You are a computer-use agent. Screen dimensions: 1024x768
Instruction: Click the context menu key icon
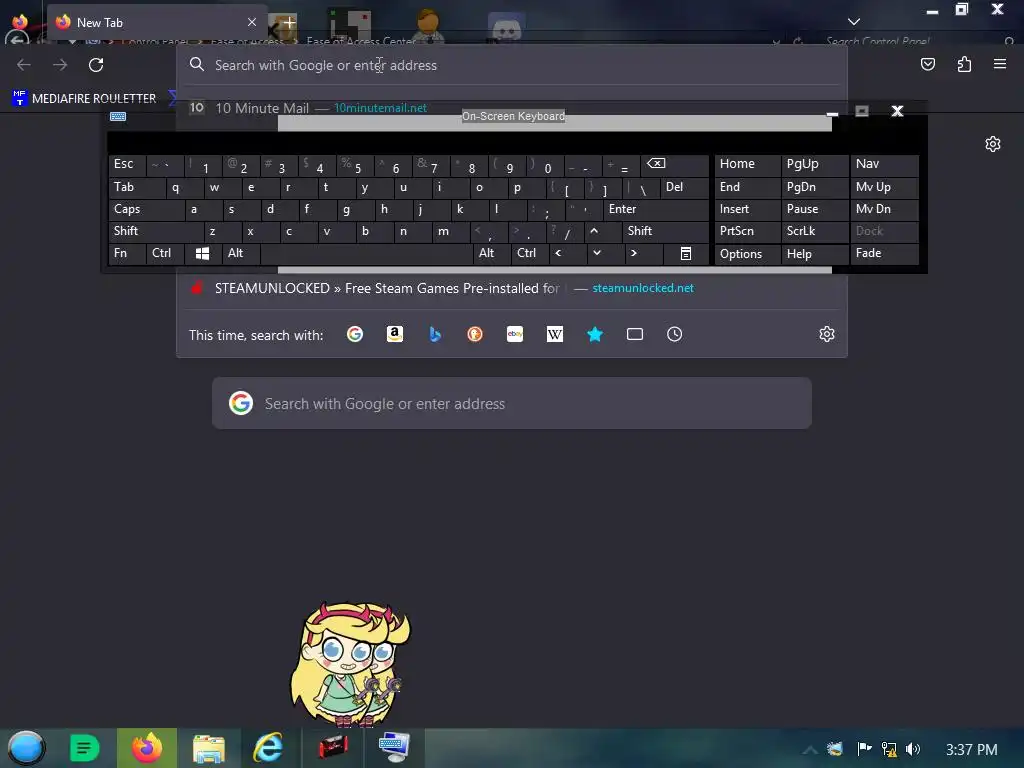click(686, 253)
